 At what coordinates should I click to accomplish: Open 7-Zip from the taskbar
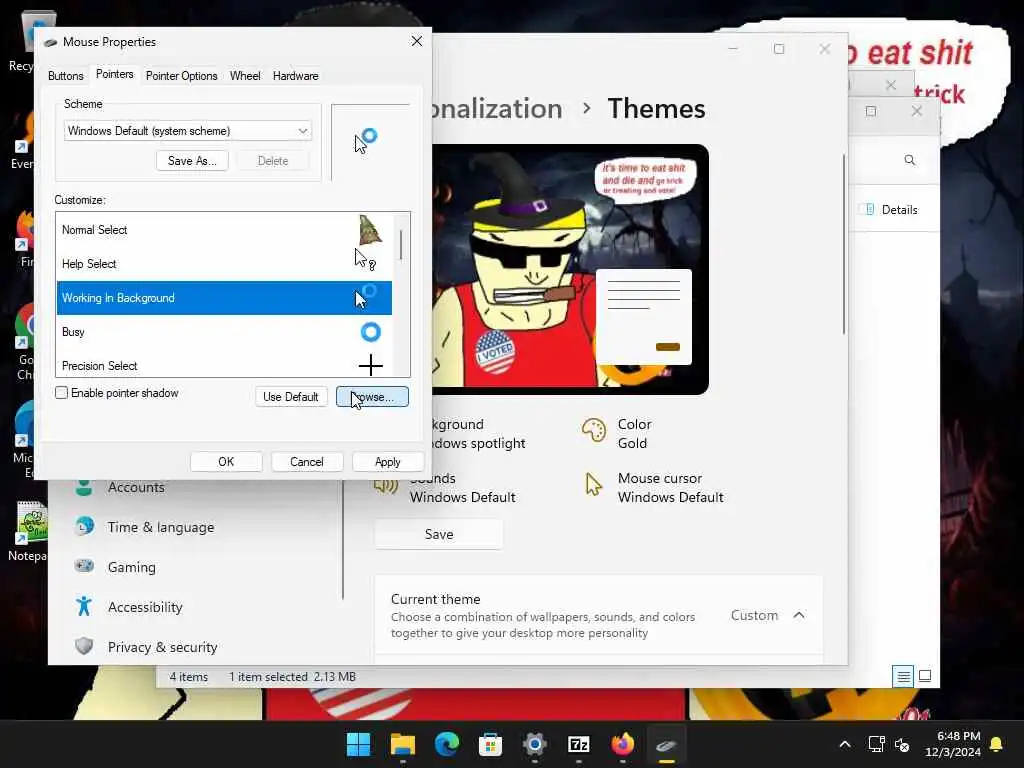[x=579, y=744]
